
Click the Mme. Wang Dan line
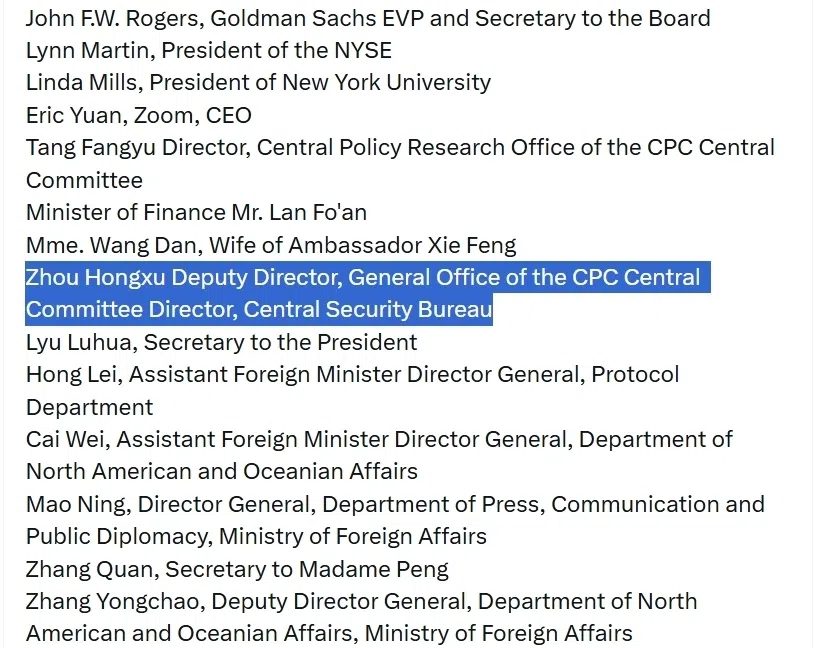tap(271, 245)
